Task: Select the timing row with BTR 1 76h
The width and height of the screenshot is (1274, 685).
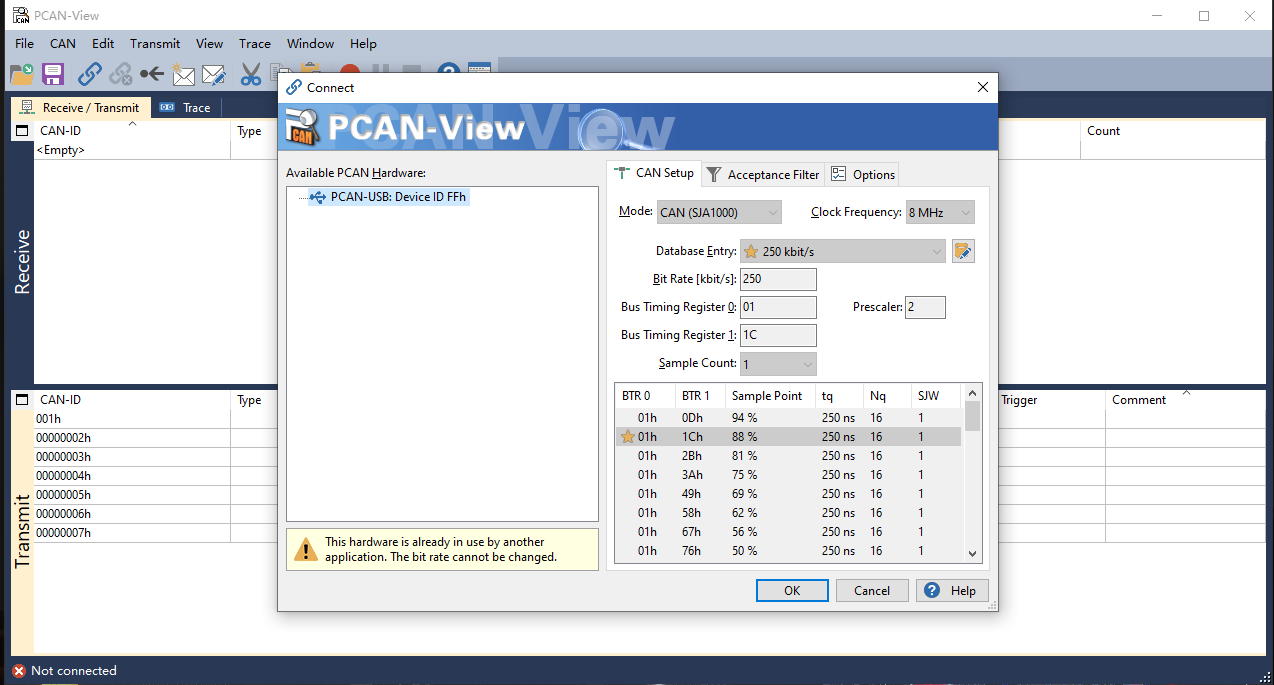Action: coord(788,551)
